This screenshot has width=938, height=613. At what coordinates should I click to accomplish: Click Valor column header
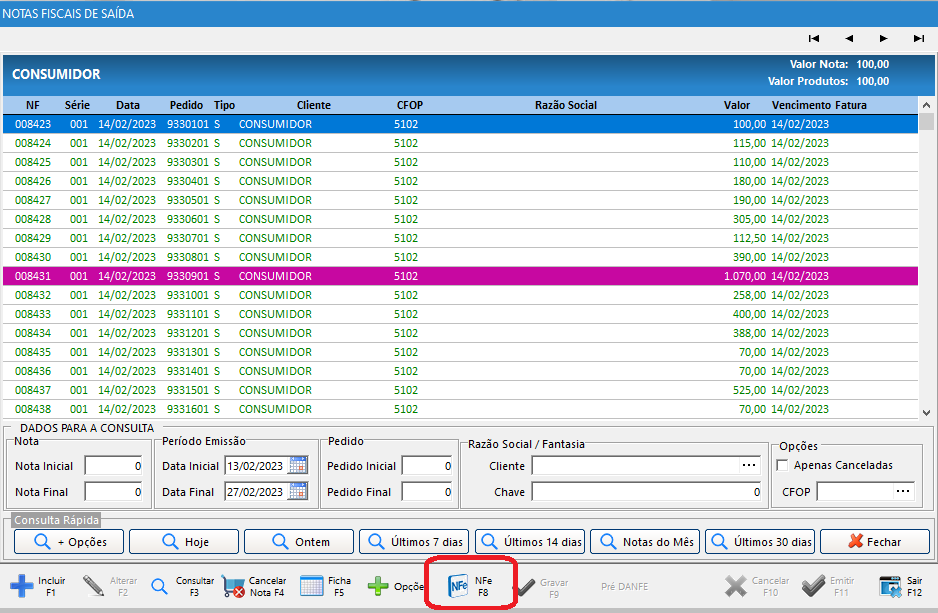pos(736,105)
